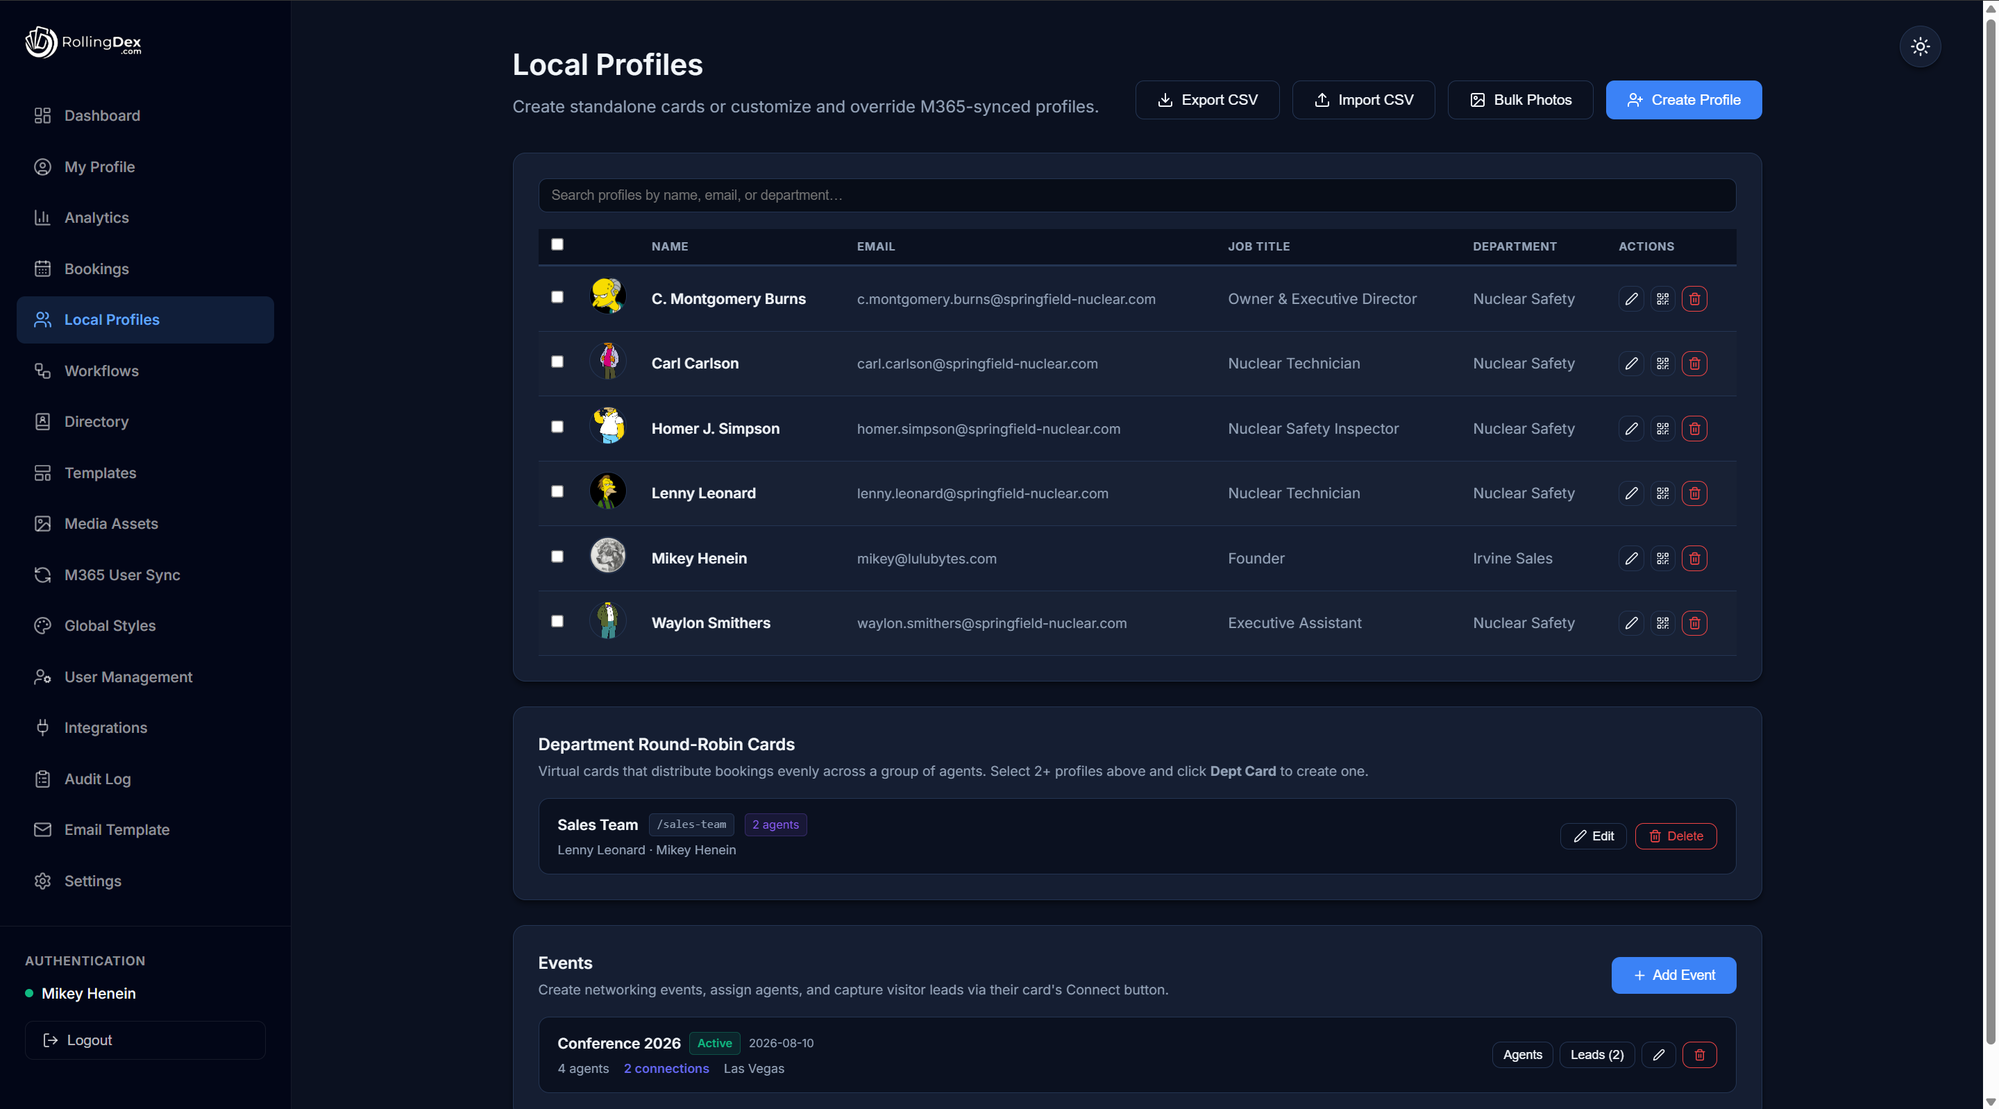Image resolution: width=1999 pixels, height=1109 pixels.
Task: Open Dashboard in sidebar
Action: click(x=145, y=116)
